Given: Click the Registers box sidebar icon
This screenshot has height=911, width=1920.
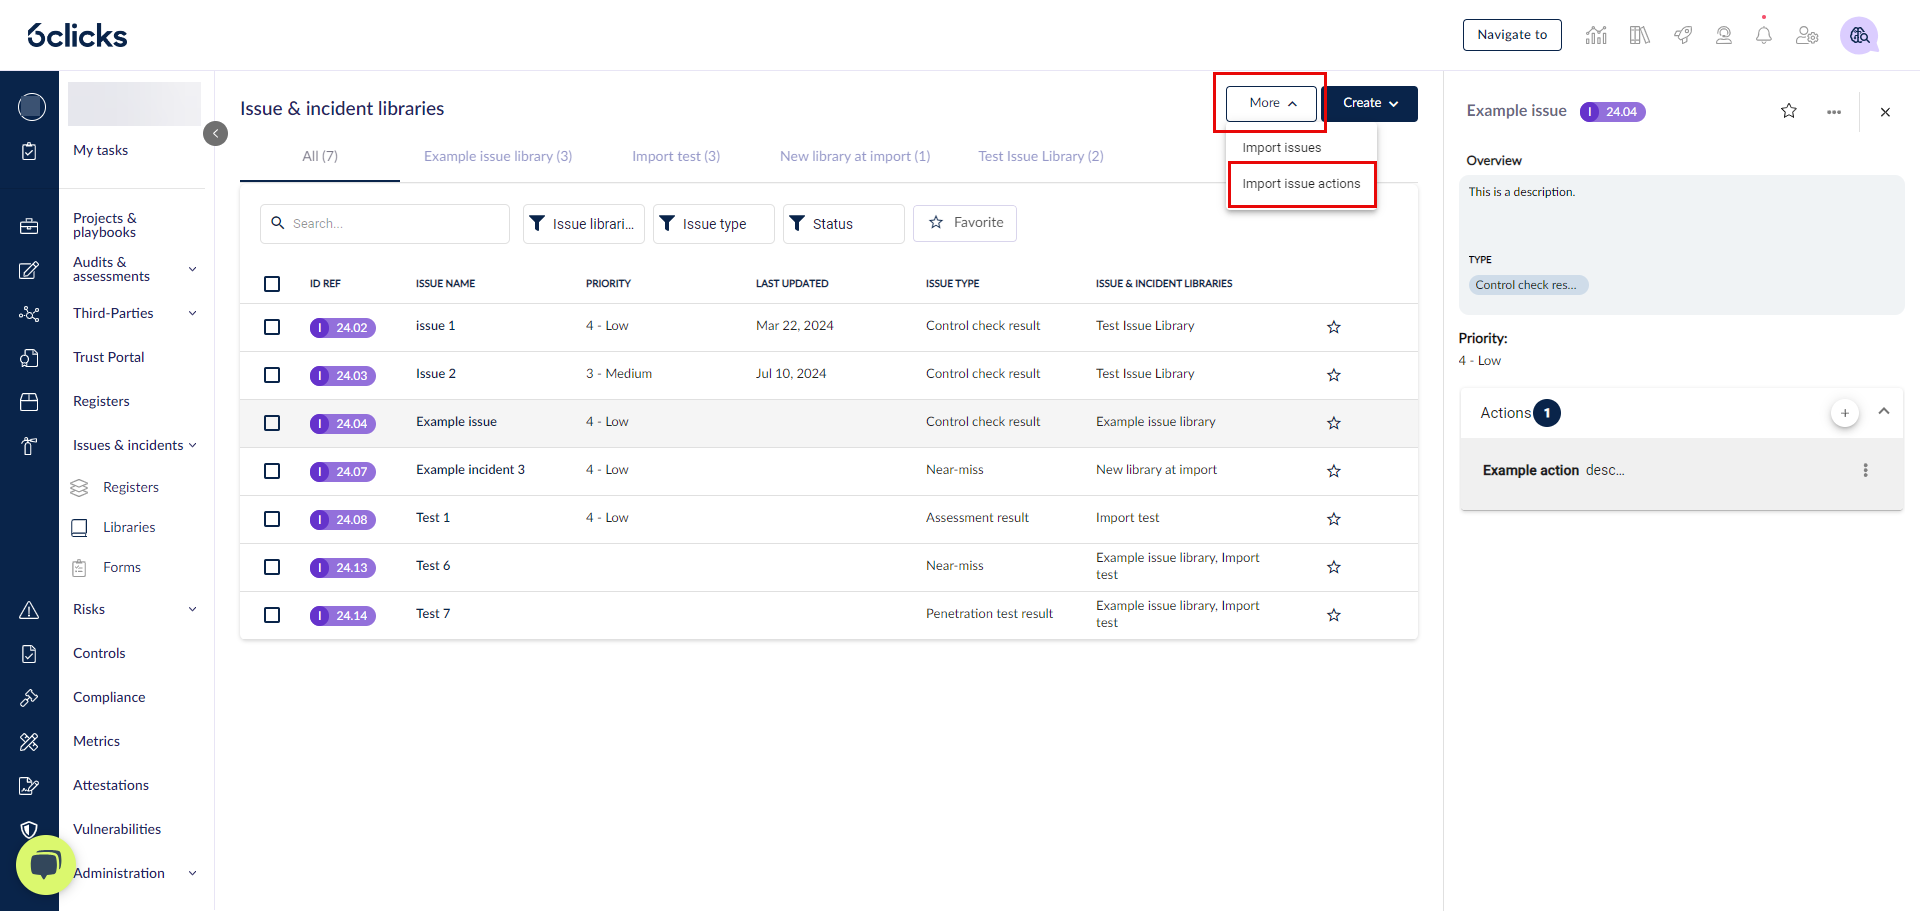Looking at the screenshot, I should (x=29, y=402).
